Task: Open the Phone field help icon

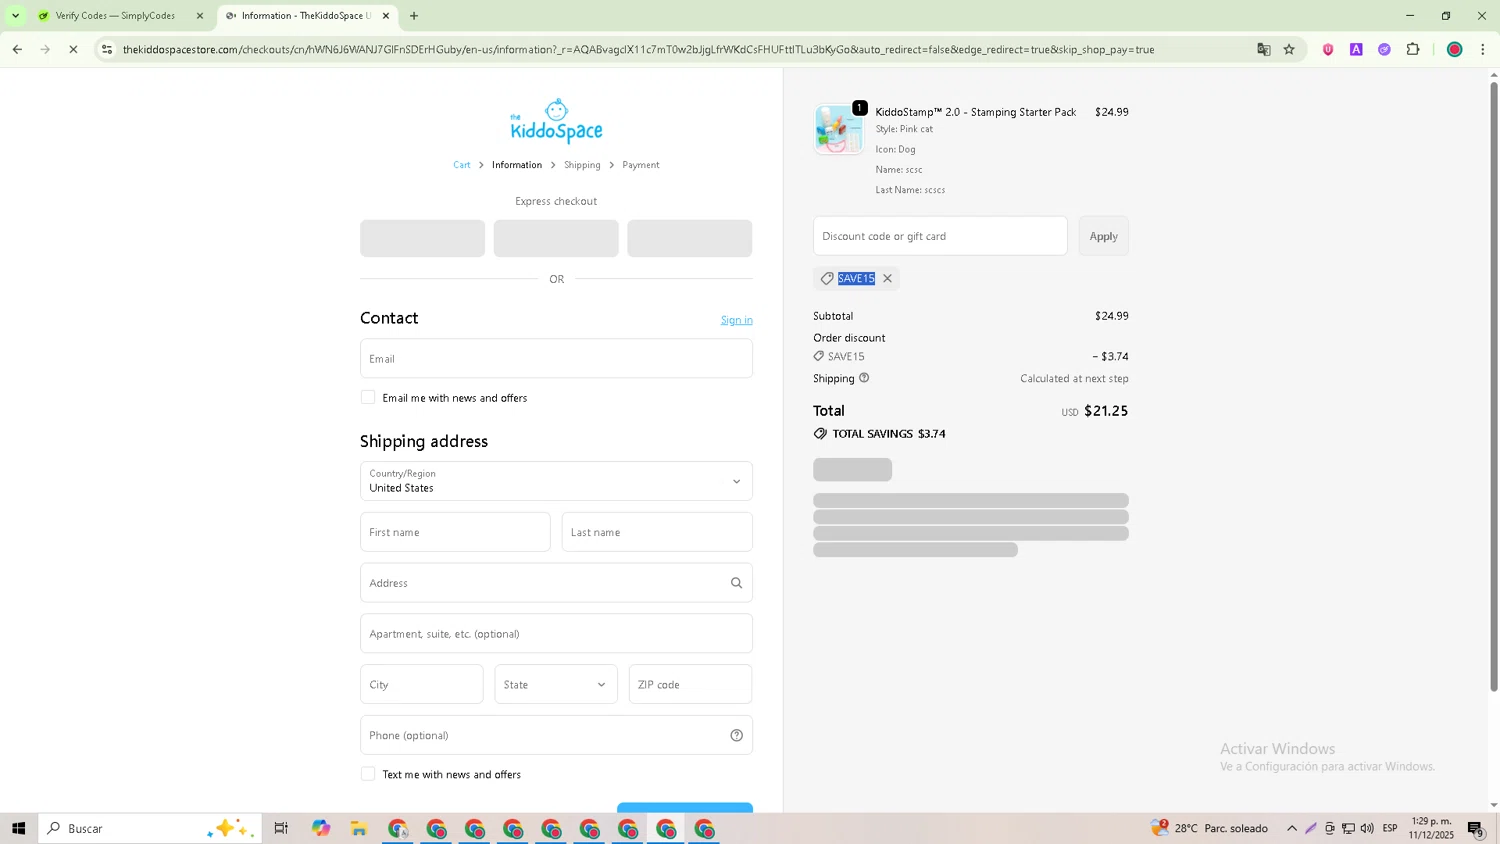Action: (x=736, y=736)
